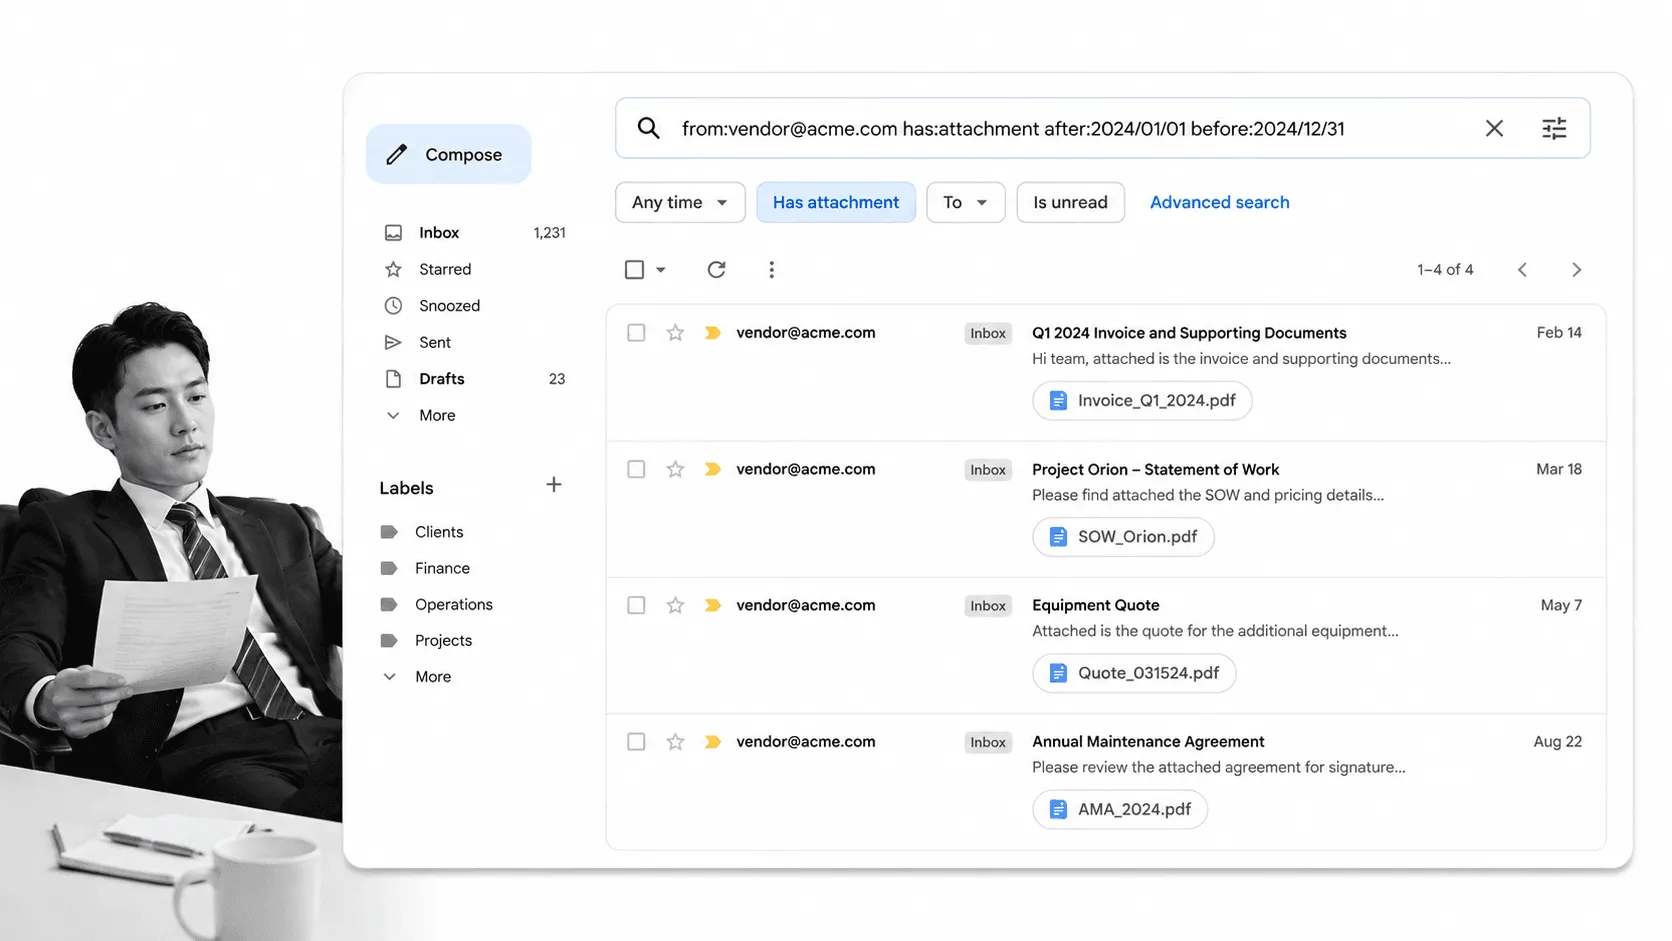Star the Q1 2024 Invoice email
The image size is (1672, 941).
[x=675, y=333]
